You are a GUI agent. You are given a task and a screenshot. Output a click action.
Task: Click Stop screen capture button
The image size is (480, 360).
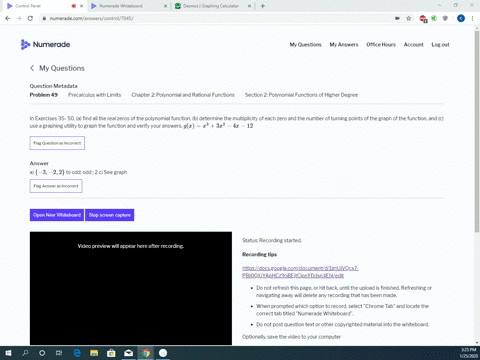pos(110,215)
